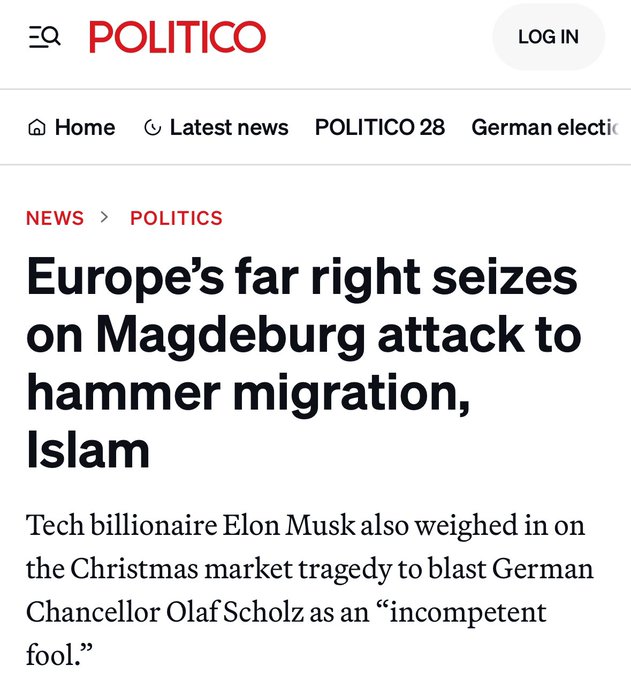
Task: Follow the NEWS breadcrumb link
Action: [55, 218]
